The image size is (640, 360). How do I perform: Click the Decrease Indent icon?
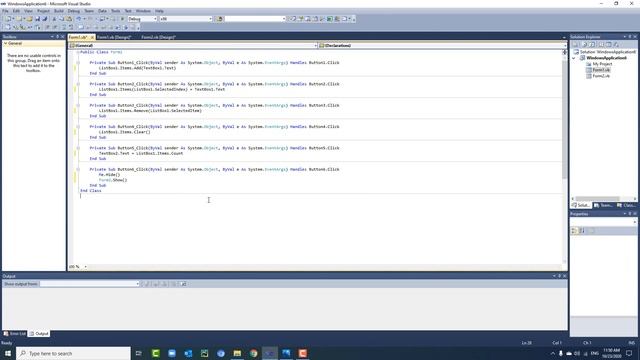click(47, 27)
